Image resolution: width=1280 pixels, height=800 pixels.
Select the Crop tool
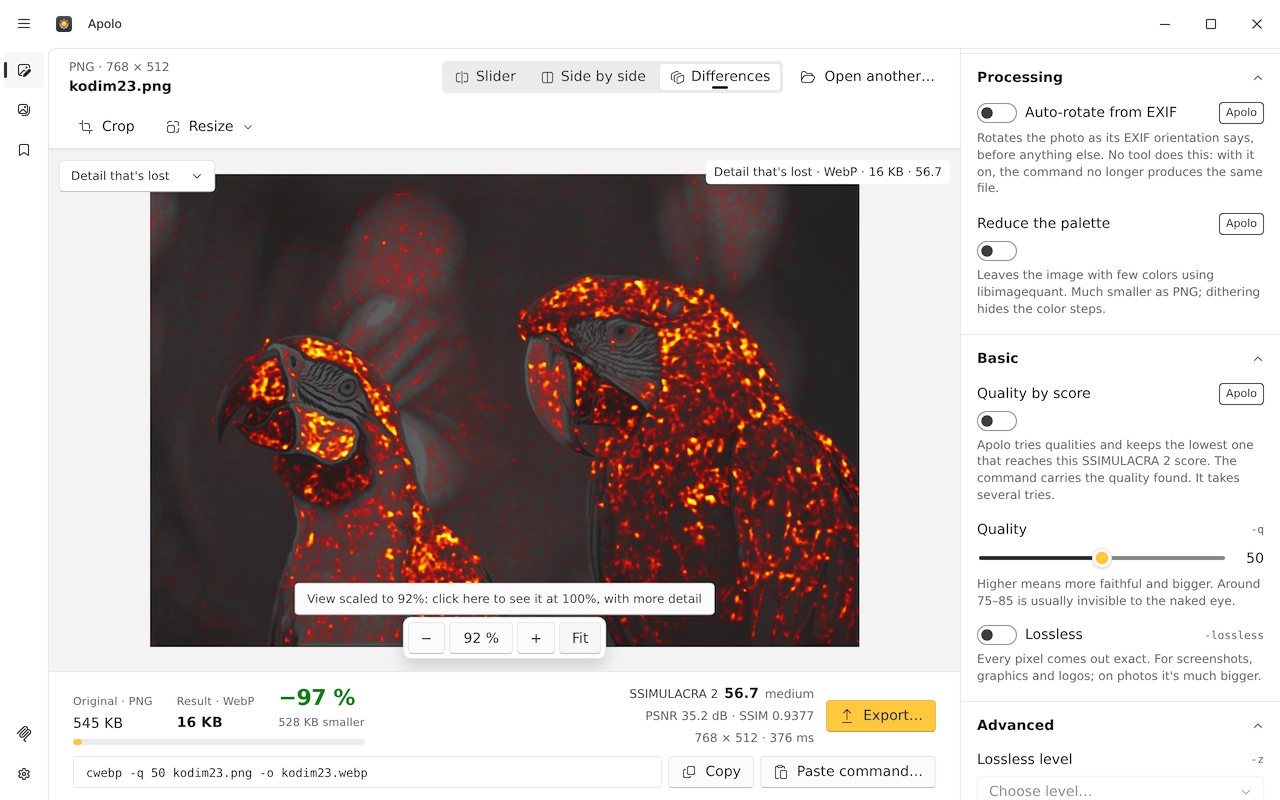pos(106,126)
